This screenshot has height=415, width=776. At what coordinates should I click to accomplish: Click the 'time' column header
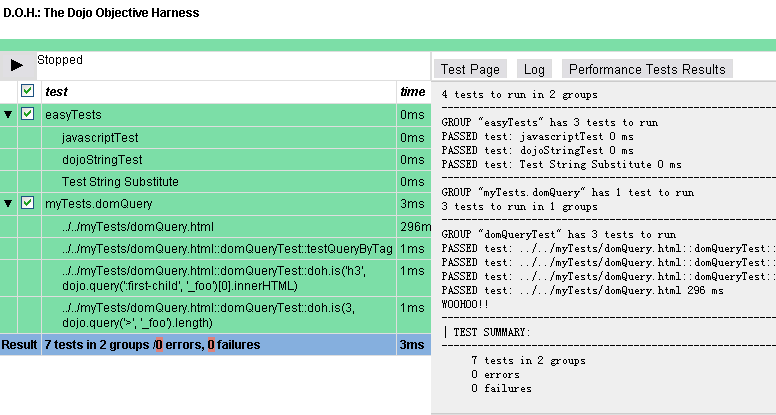pos(413,92)
